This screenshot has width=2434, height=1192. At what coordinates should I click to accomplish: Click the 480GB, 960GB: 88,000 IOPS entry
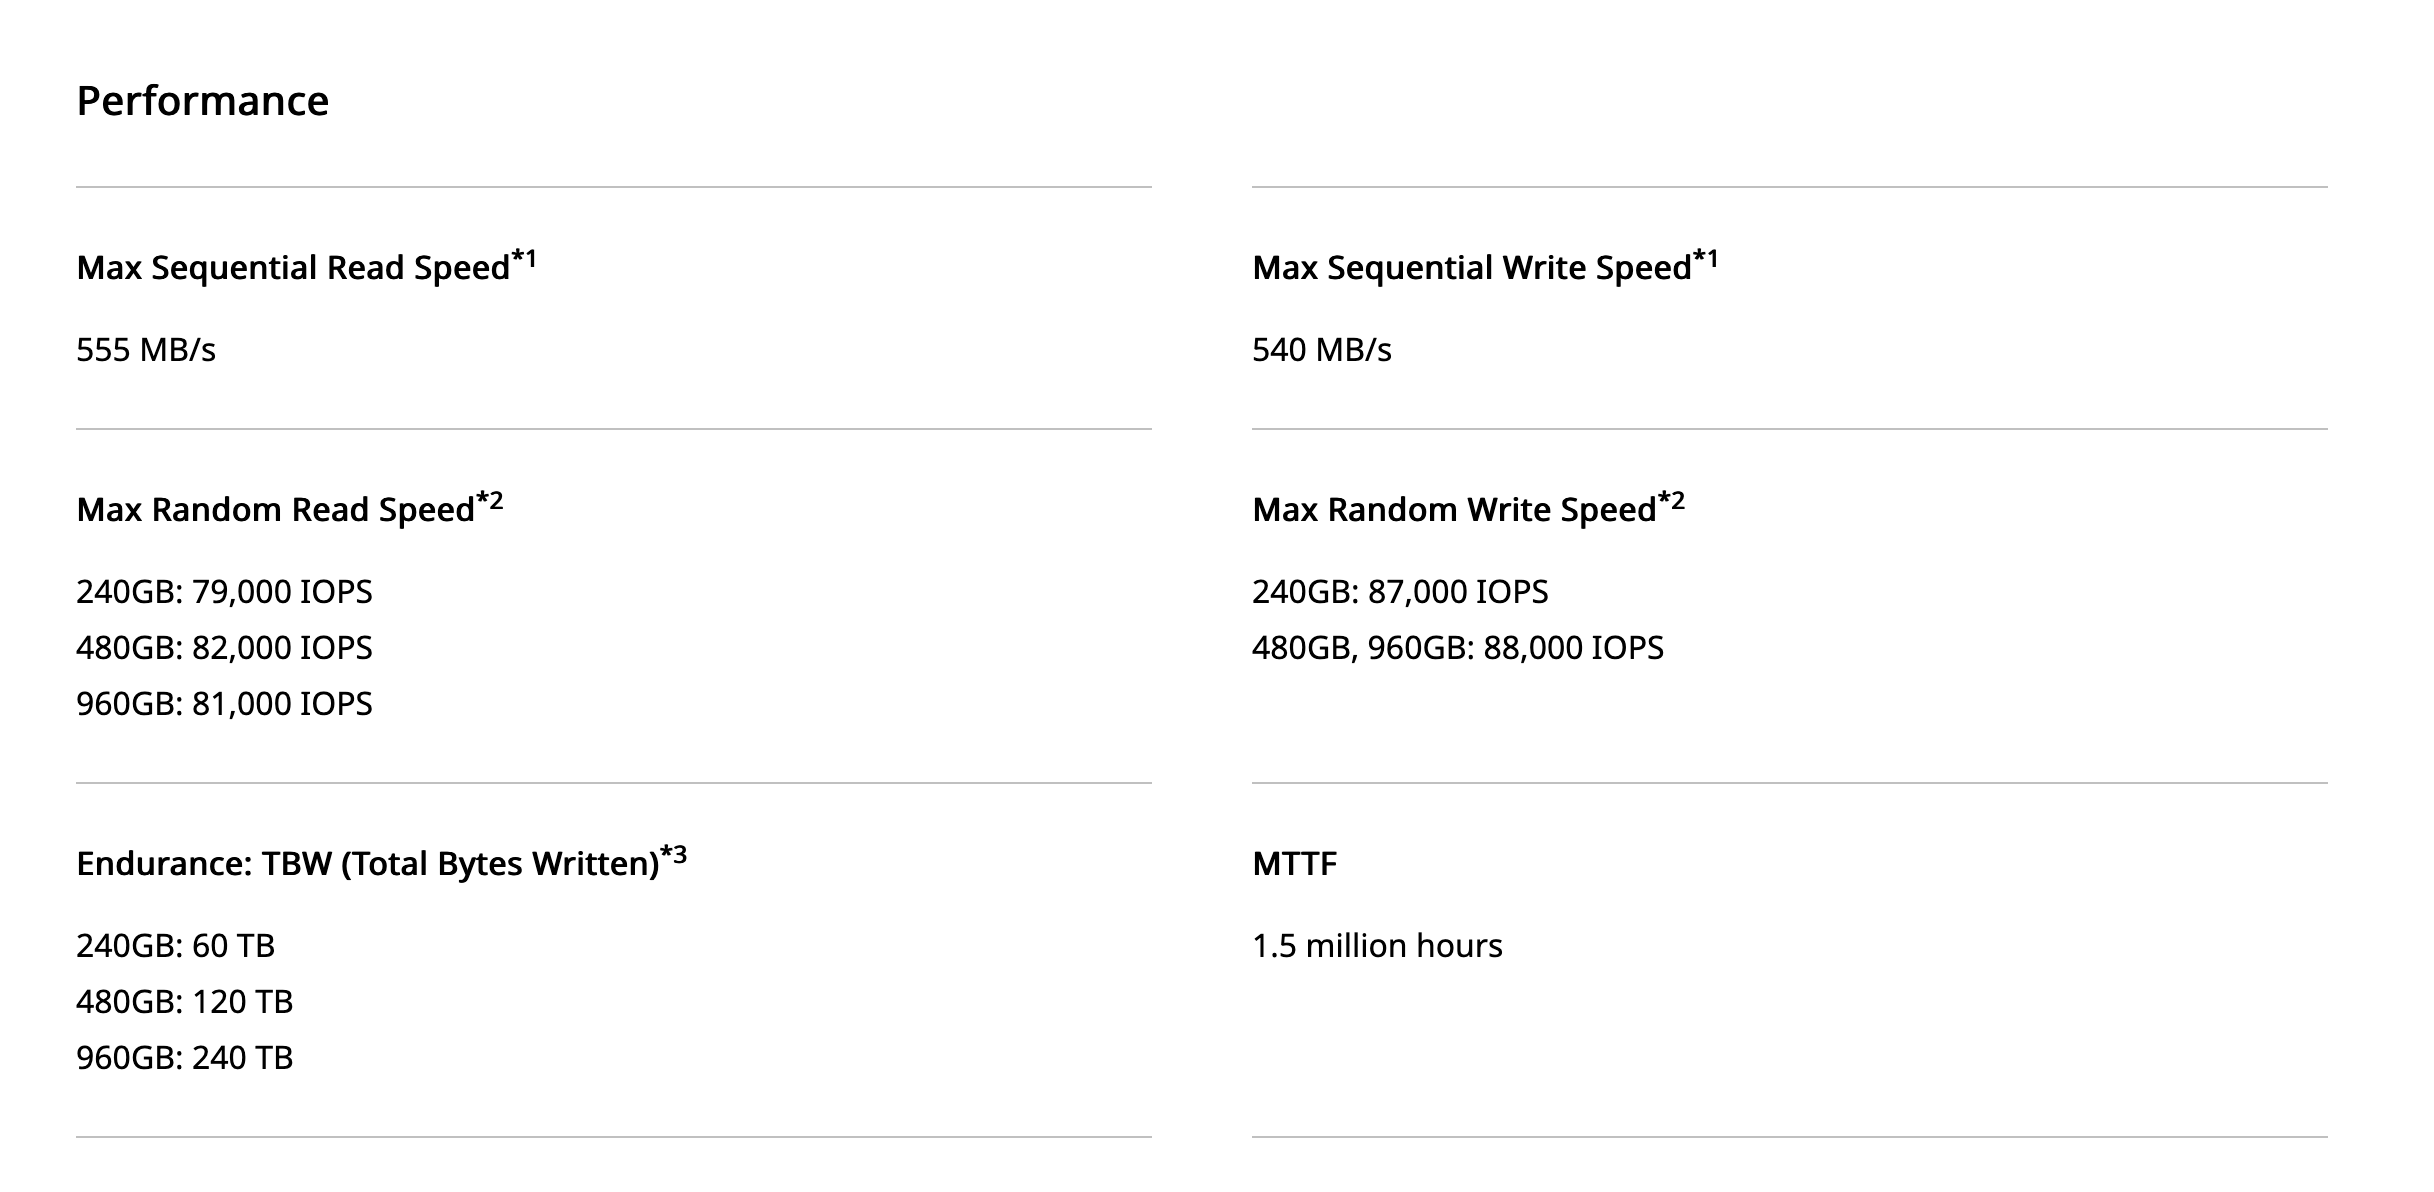pyautogui.click(x=1457, y=648)
